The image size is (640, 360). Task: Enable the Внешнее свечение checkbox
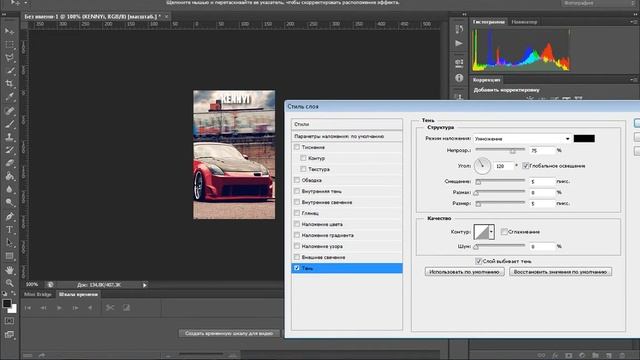pyautogui.click(x=297, y=257)
